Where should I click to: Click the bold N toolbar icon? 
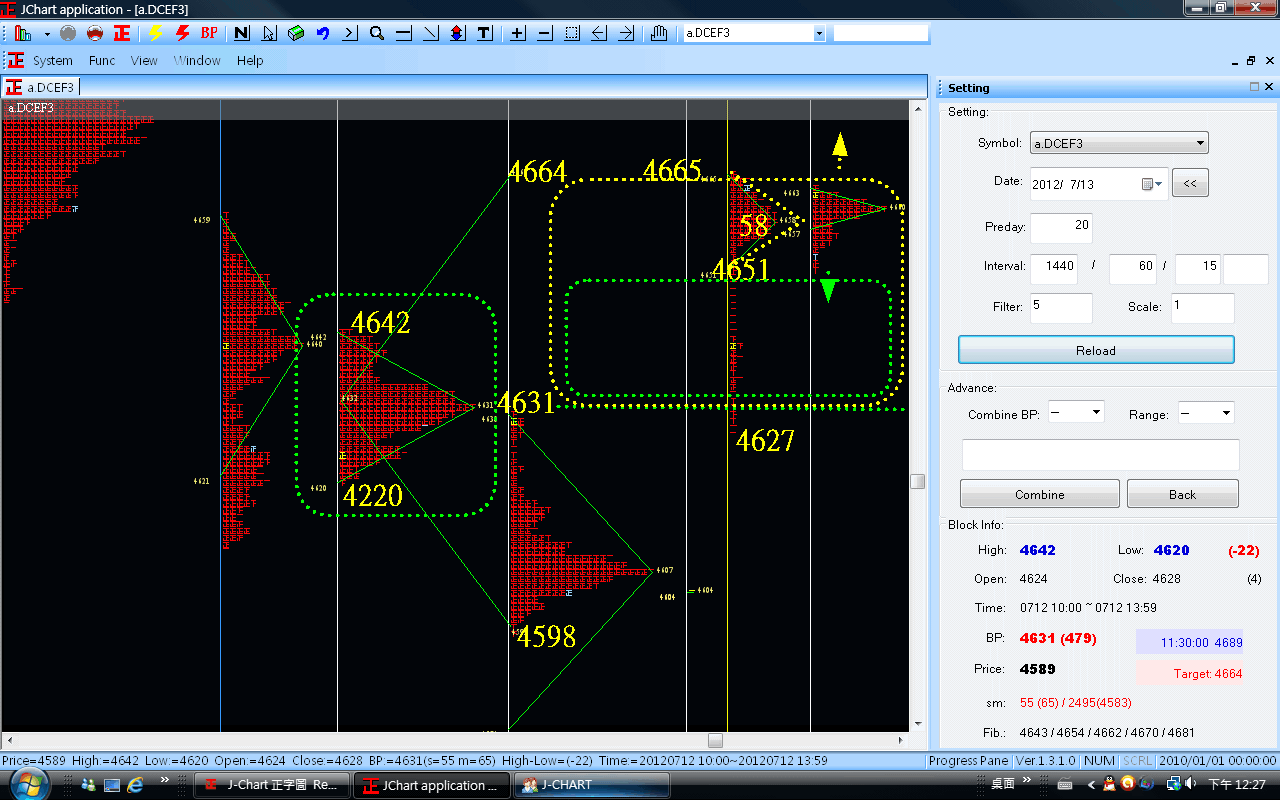pos(242,33)
